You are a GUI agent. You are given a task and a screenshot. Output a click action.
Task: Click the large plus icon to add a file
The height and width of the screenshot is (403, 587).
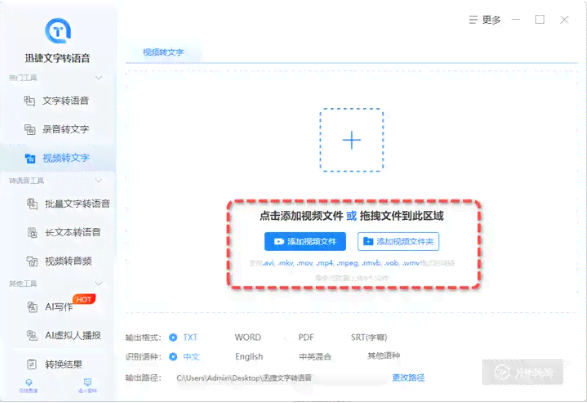tap(352, 140)
